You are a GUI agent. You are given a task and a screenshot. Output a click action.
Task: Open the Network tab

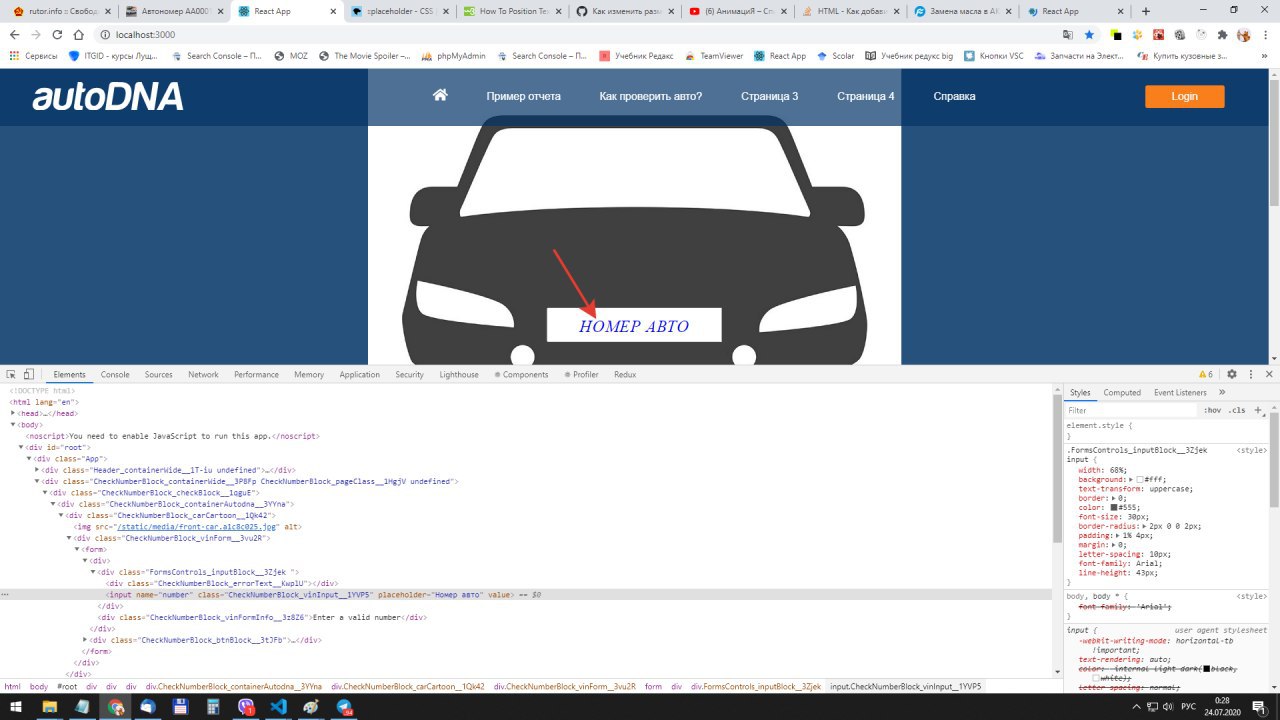point(203,374)
